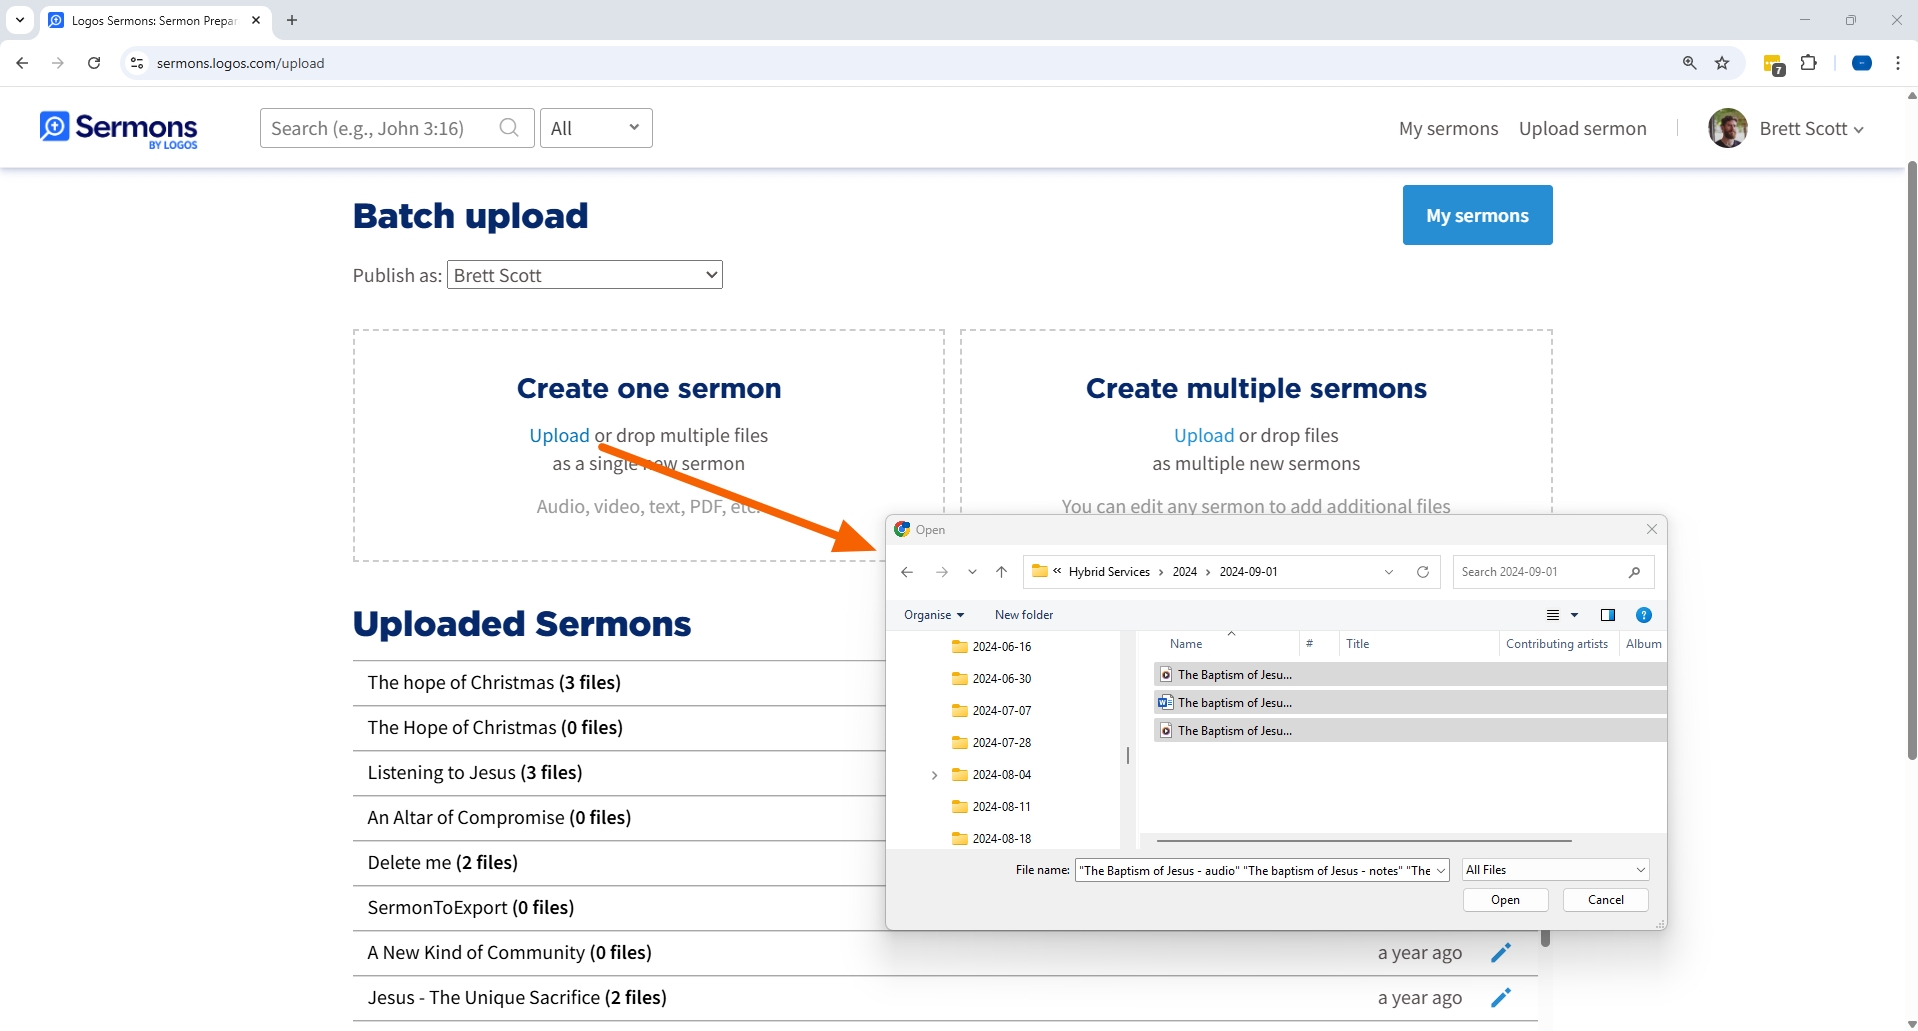Open Listening to Jesus (3 files) sermon
The image size is (1918, 1031).
point(475,773)
